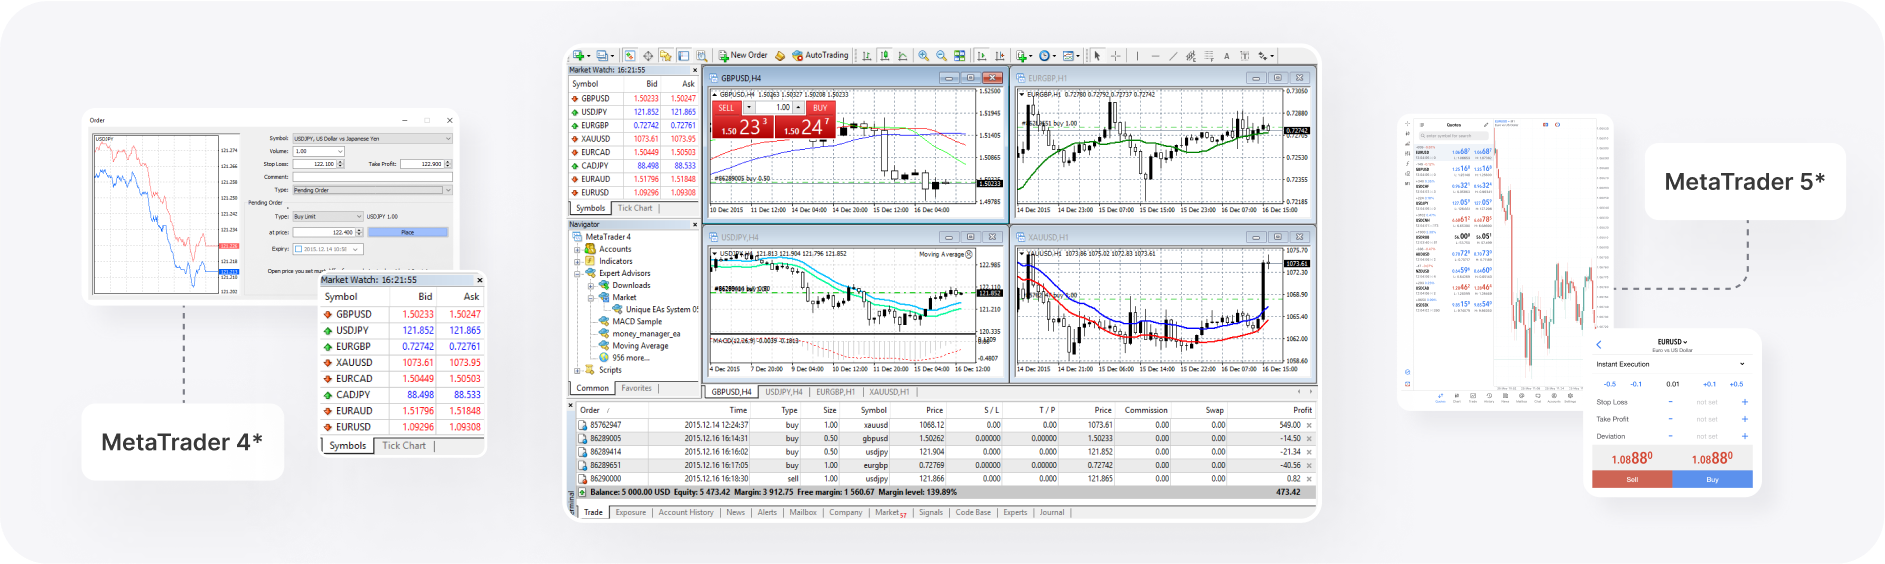Switch to Favorites tab in Navigator

pyautogui.click(x=636, y=388)
